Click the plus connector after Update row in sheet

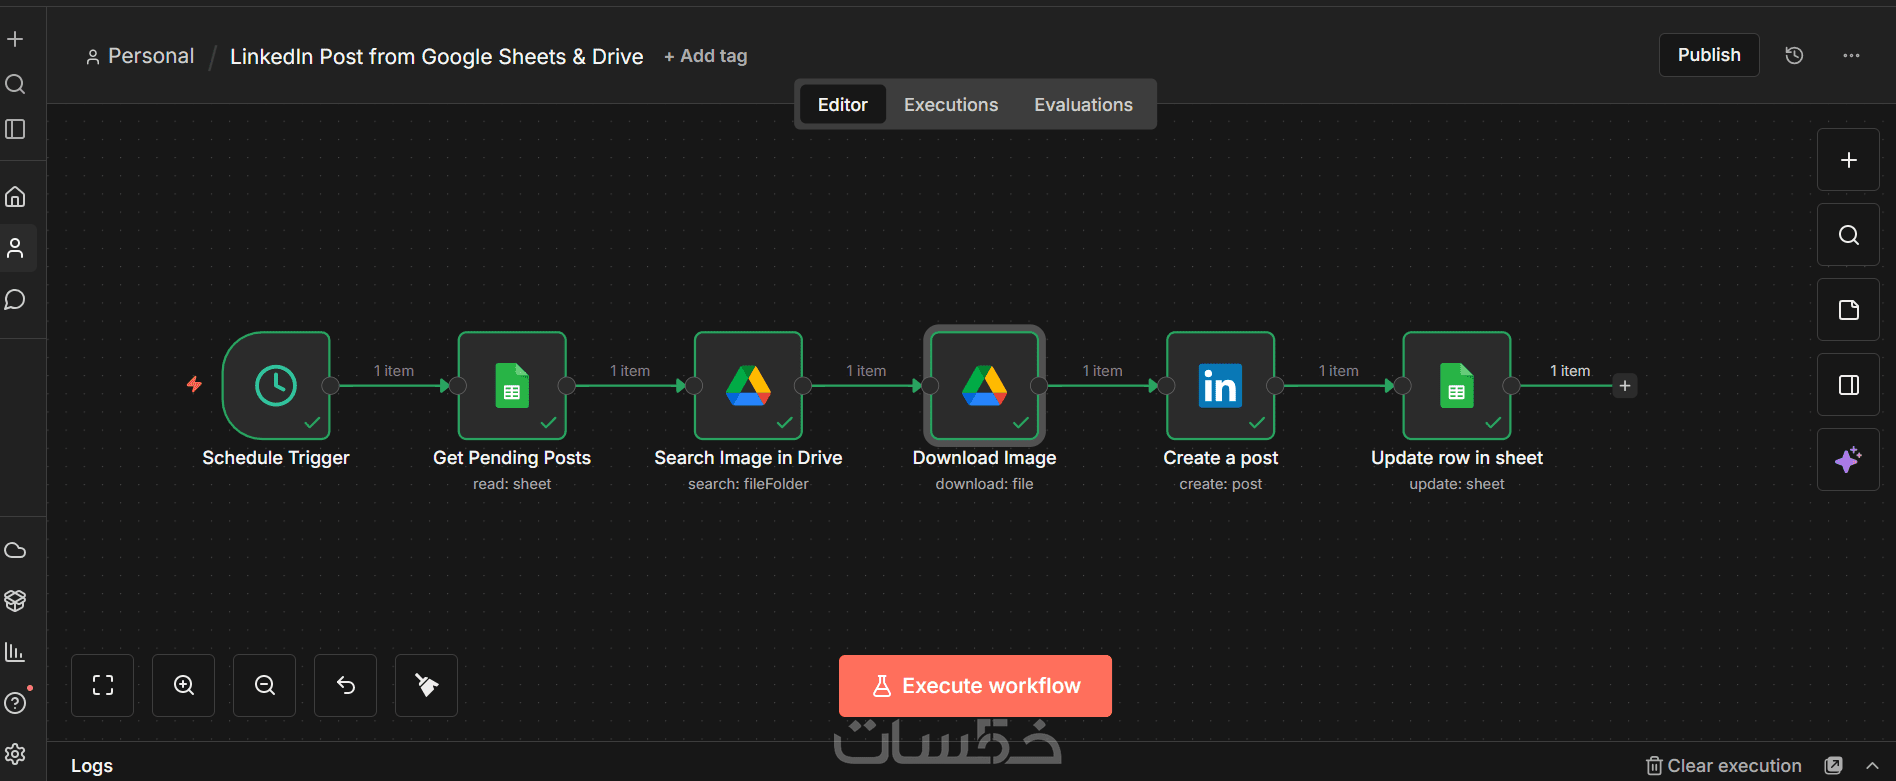pyautogui.click(x=1625, y=386)
